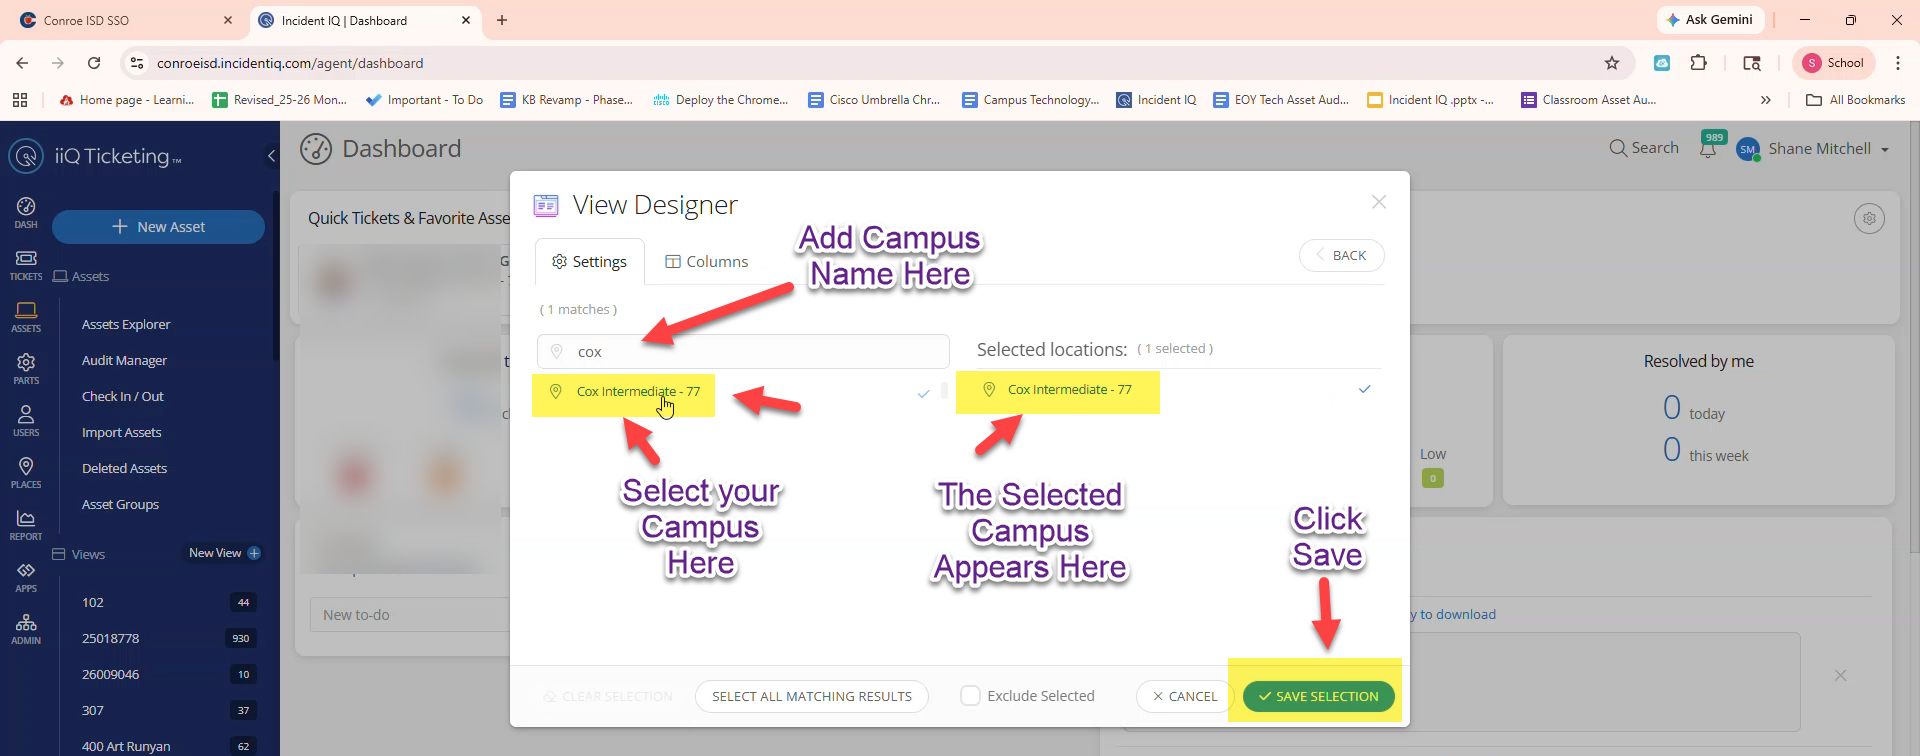Open a new browser tab
This screenshot has width=1920, height=756.
click(x=502, y=20)
